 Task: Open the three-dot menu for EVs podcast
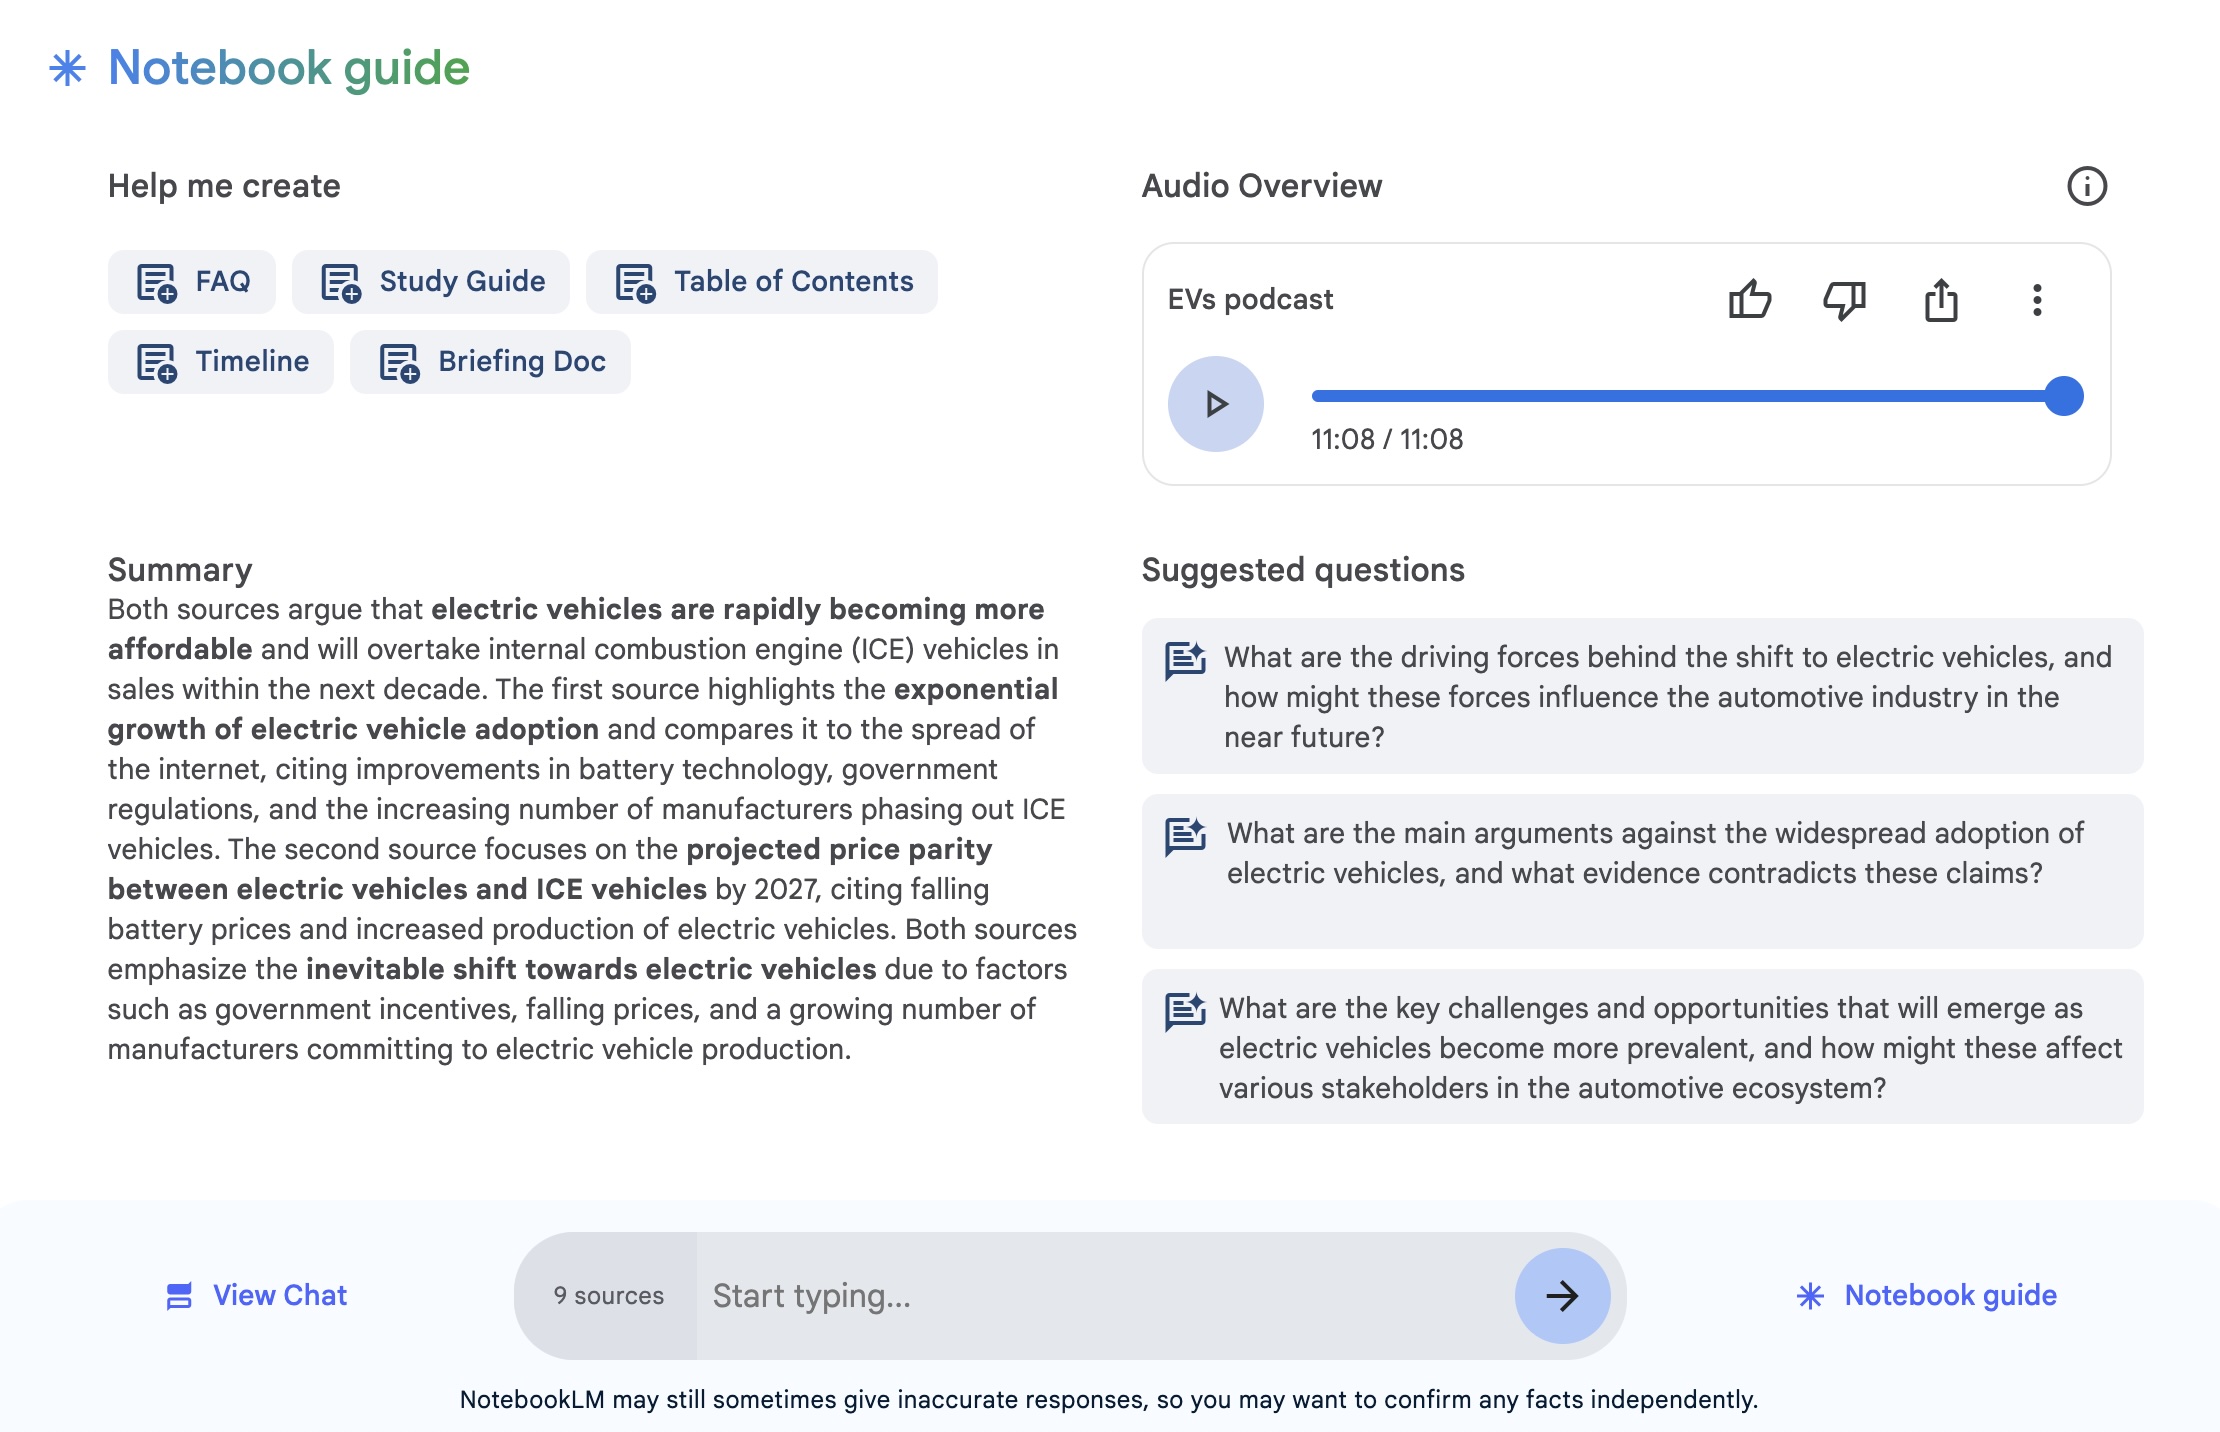[2037, 299]
